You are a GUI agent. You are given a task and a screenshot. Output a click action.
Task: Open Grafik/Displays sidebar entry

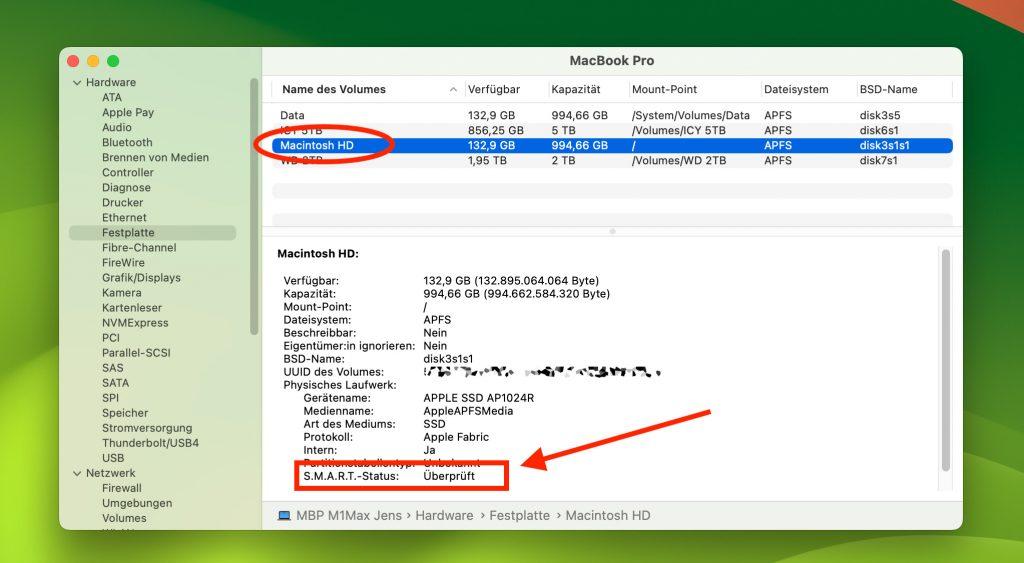[x=141, y=278]
